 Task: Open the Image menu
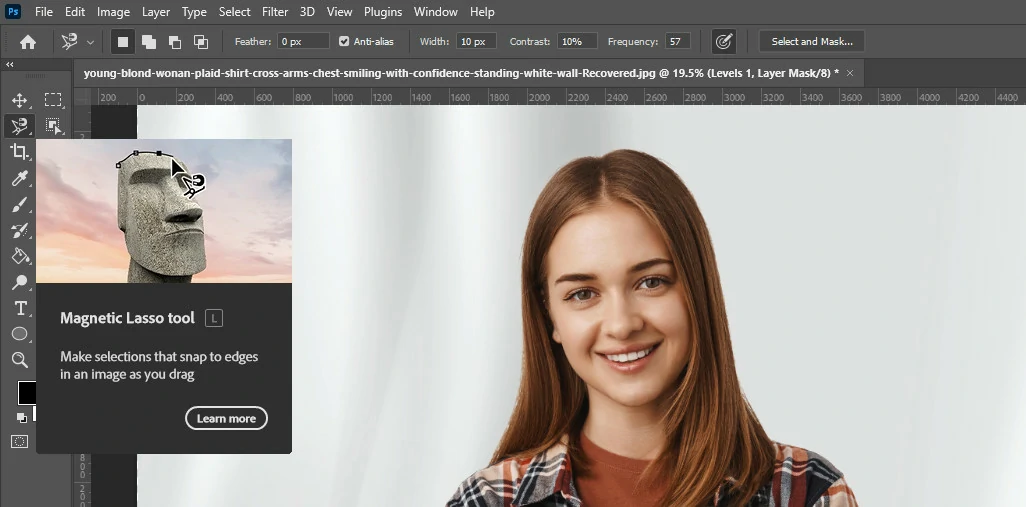[x=113, y=12]
